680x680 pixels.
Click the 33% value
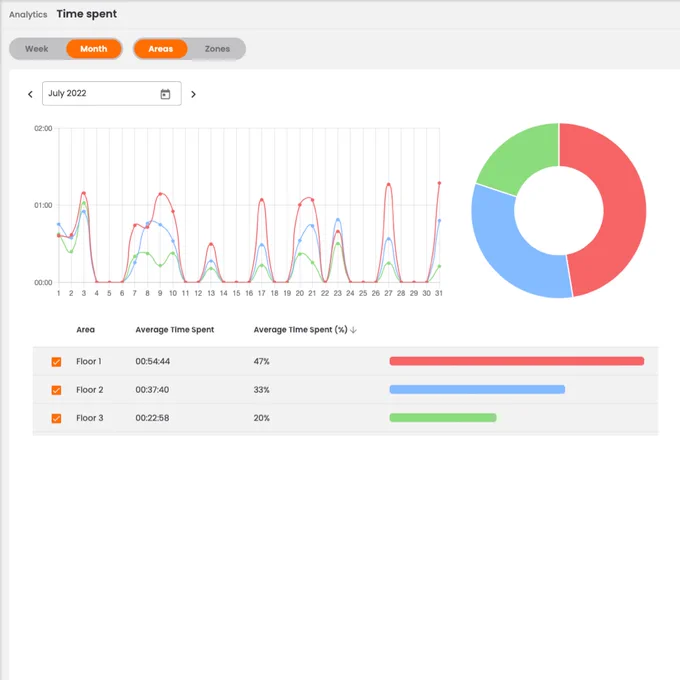(x=262, y=389)
